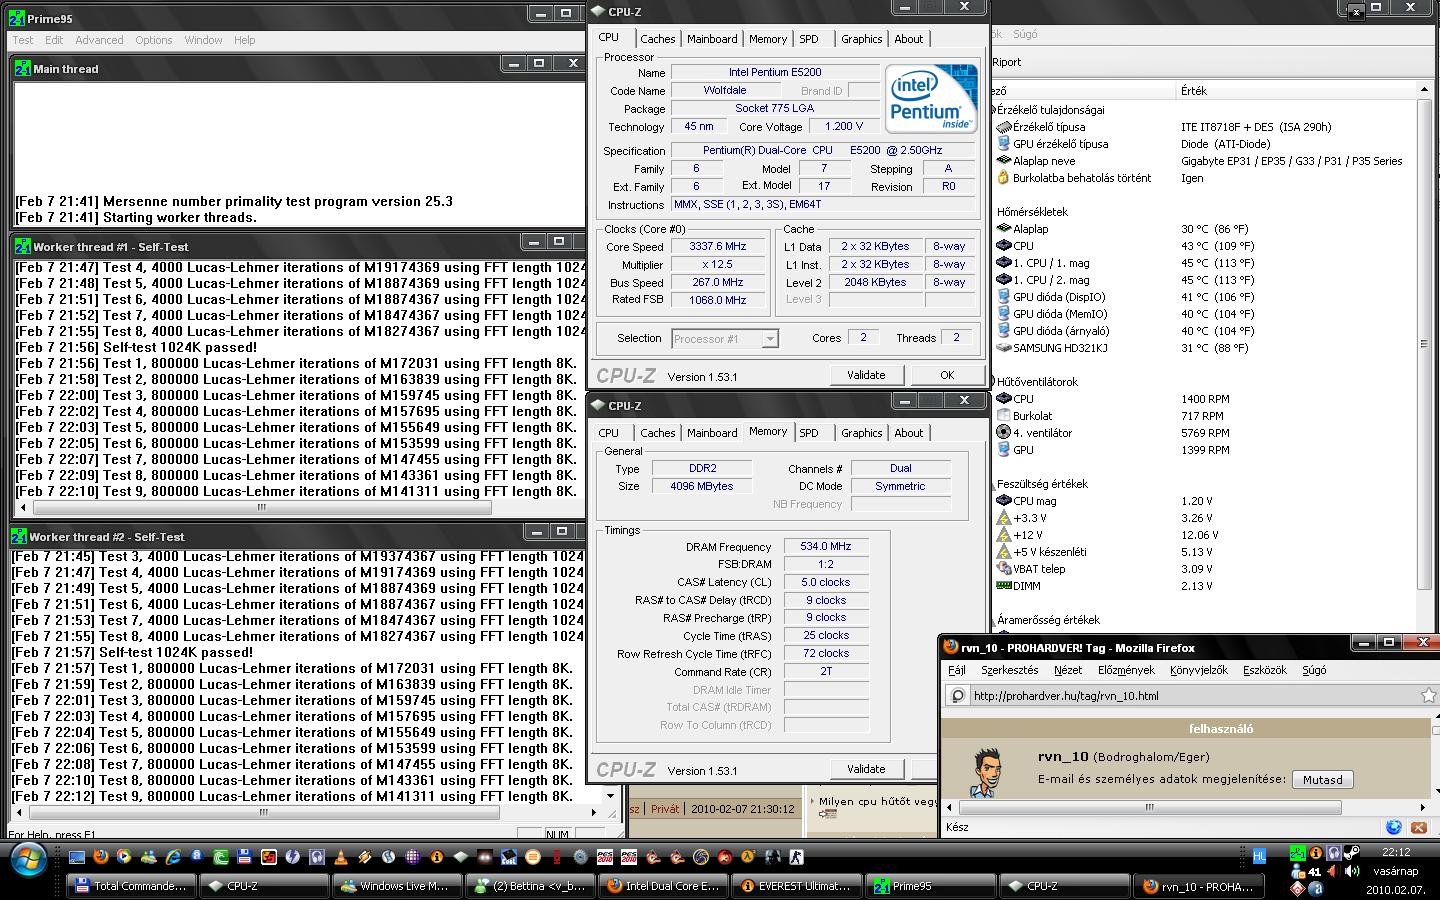
Task: Switch to EVEREST Ultimate taskbar button
Action: click(x=796, y=886)
